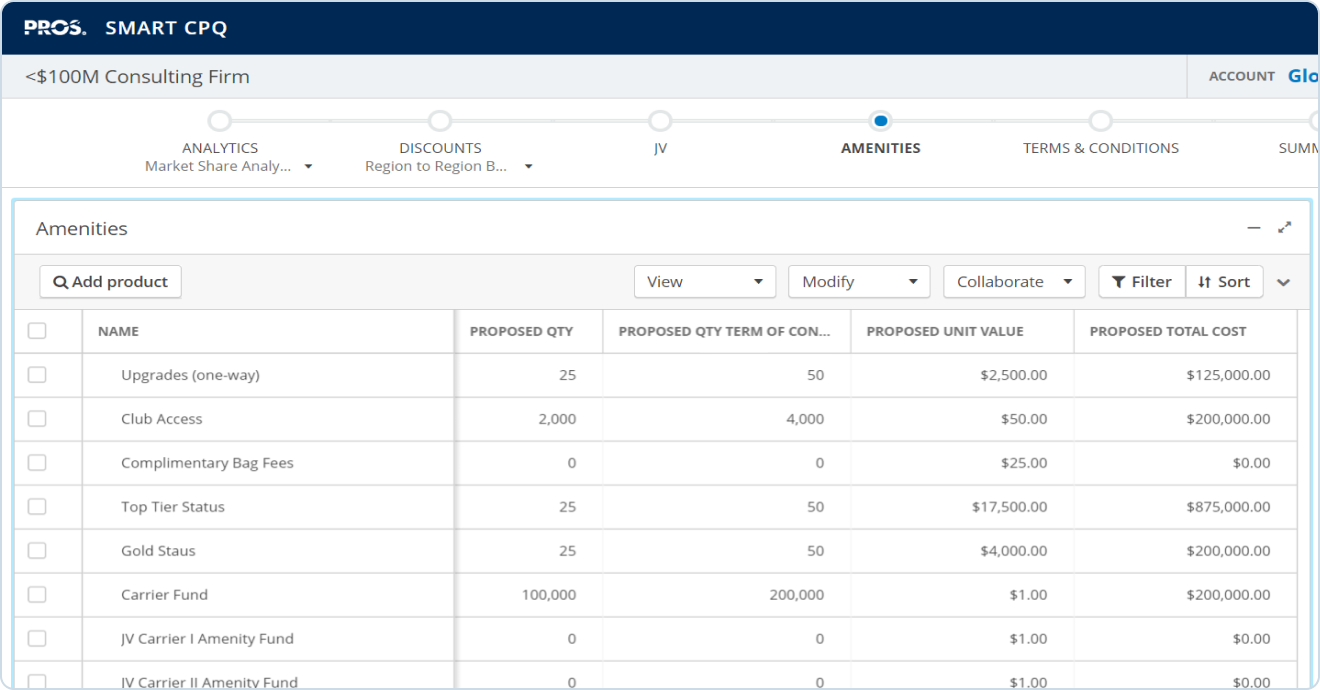Click the Analytics step circle
The width and height of the screenshot is (1320, 690).
[x=220, y=121]
